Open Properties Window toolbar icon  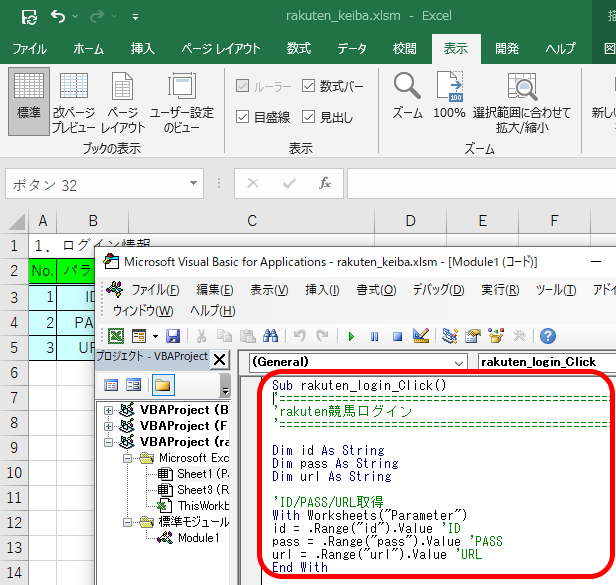473,336
